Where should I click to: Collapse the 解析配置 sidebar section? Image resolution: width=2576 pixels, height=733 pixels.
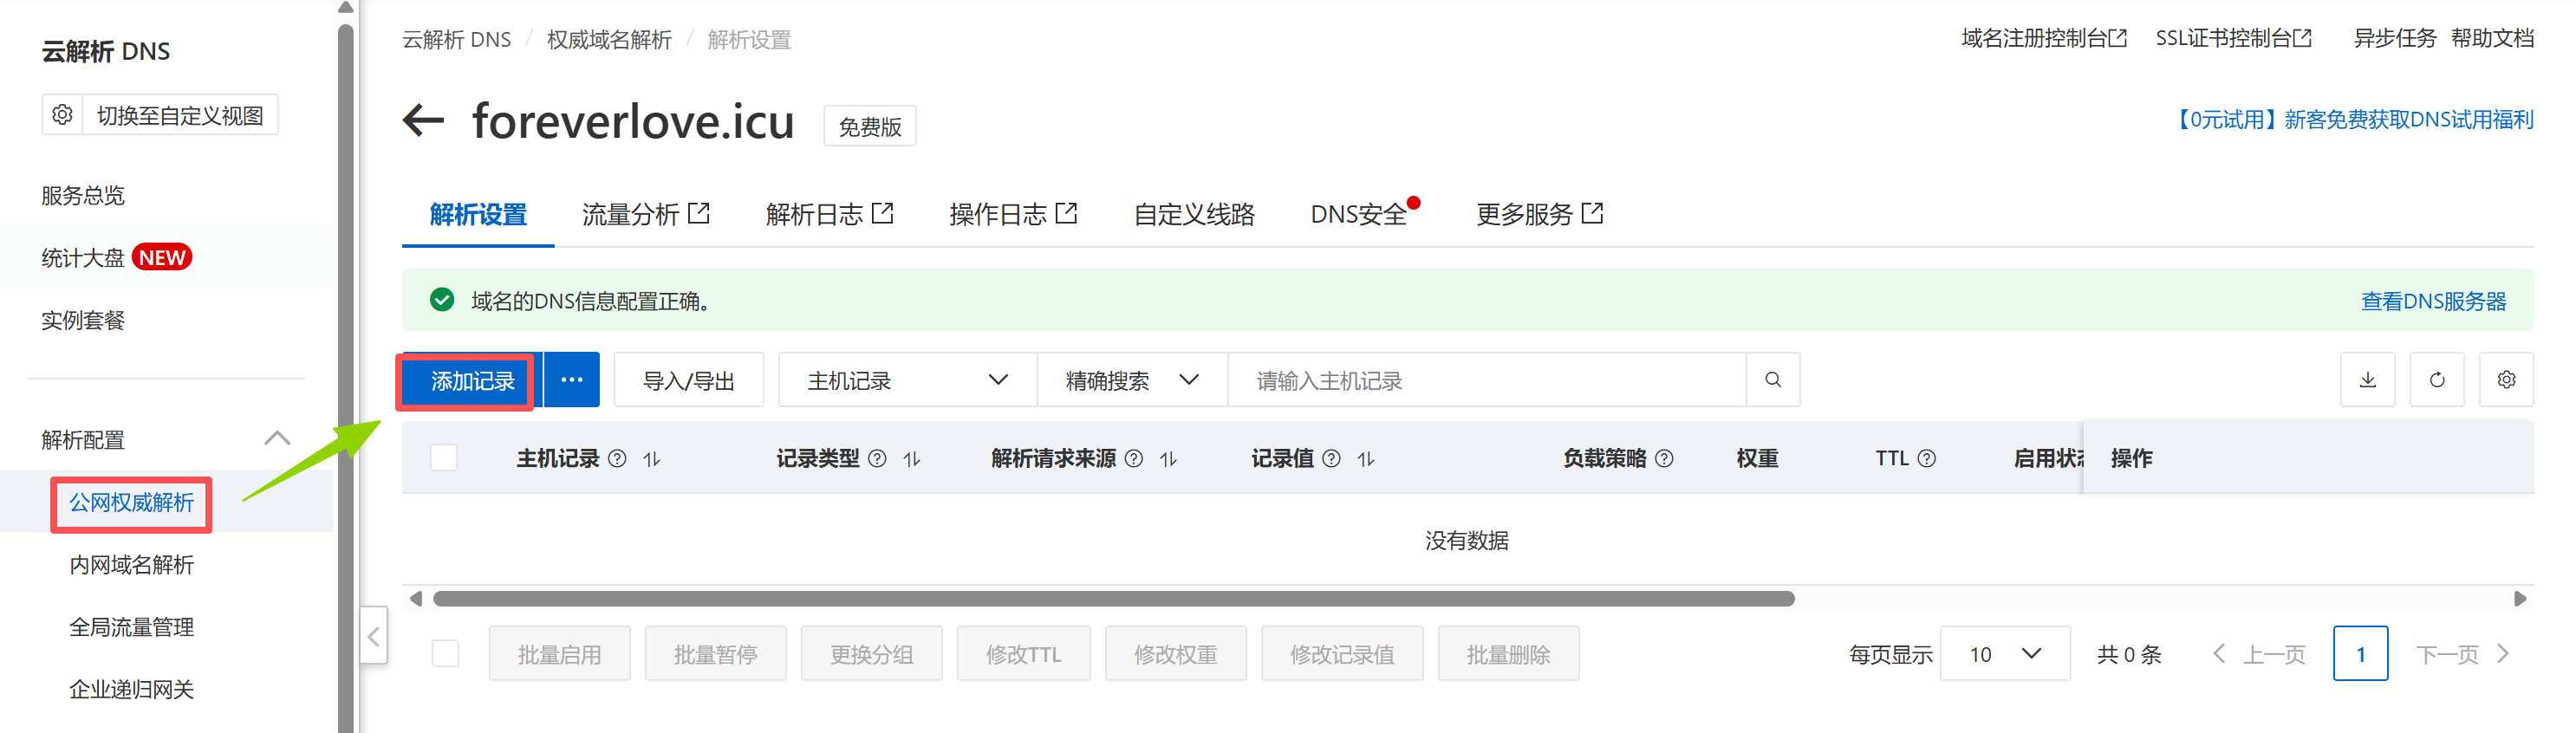click(x=277, y=439)
